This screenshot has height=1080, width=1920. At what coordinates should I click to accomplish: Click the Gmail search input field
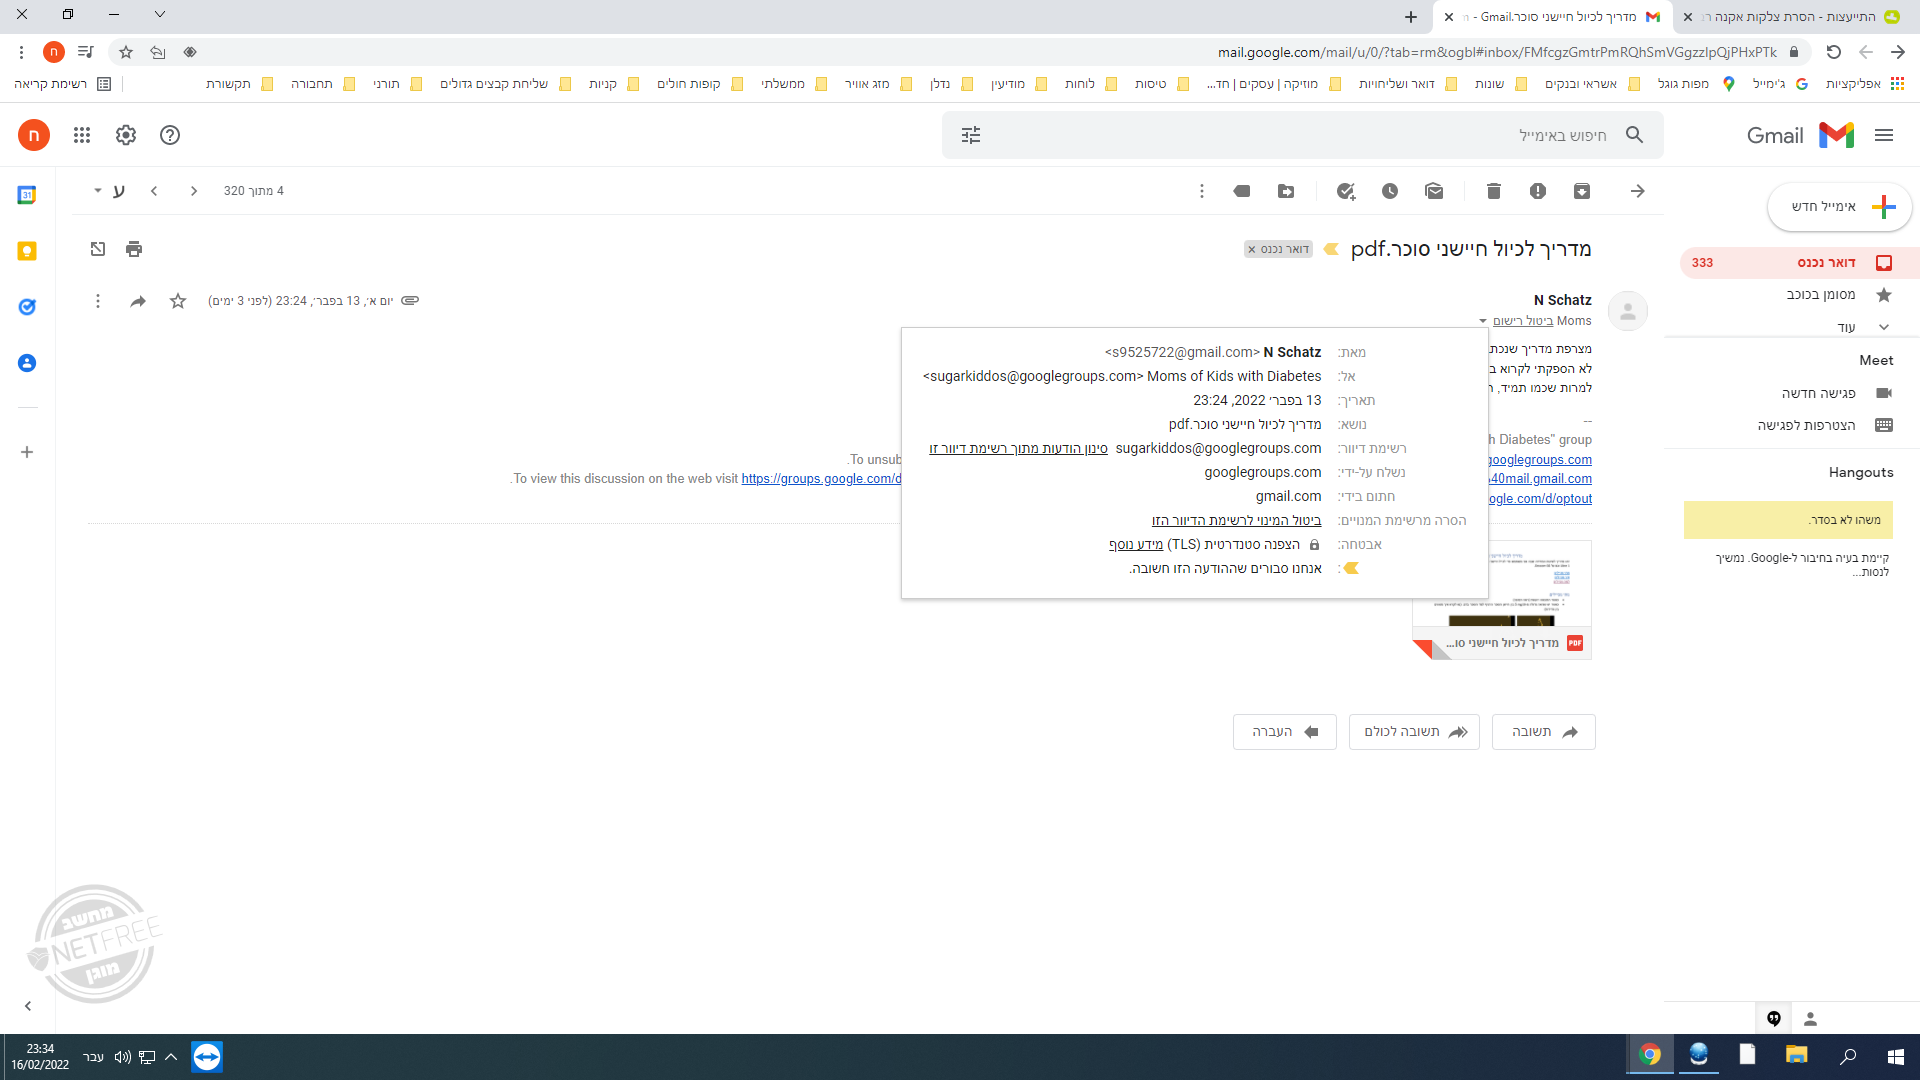[x=1300, y=135]
